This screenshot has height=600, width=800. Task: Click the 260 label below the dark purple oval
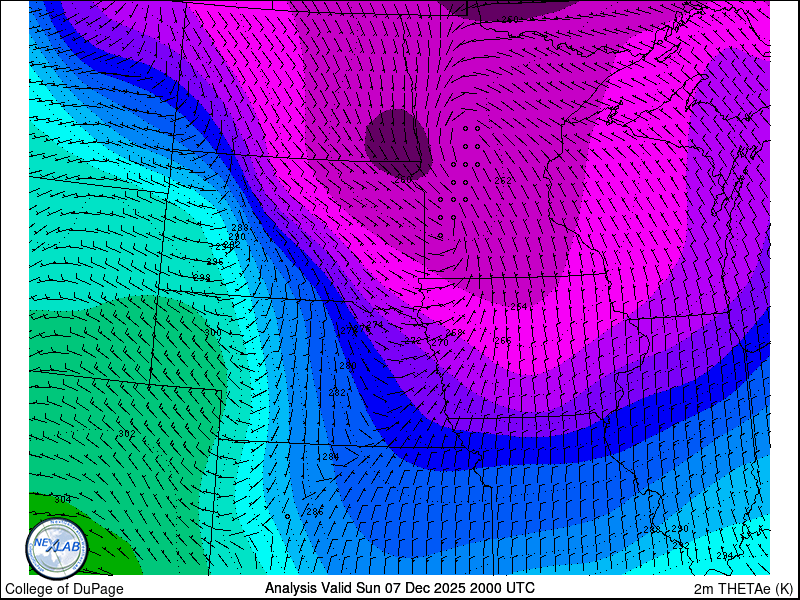pos(403,180)
